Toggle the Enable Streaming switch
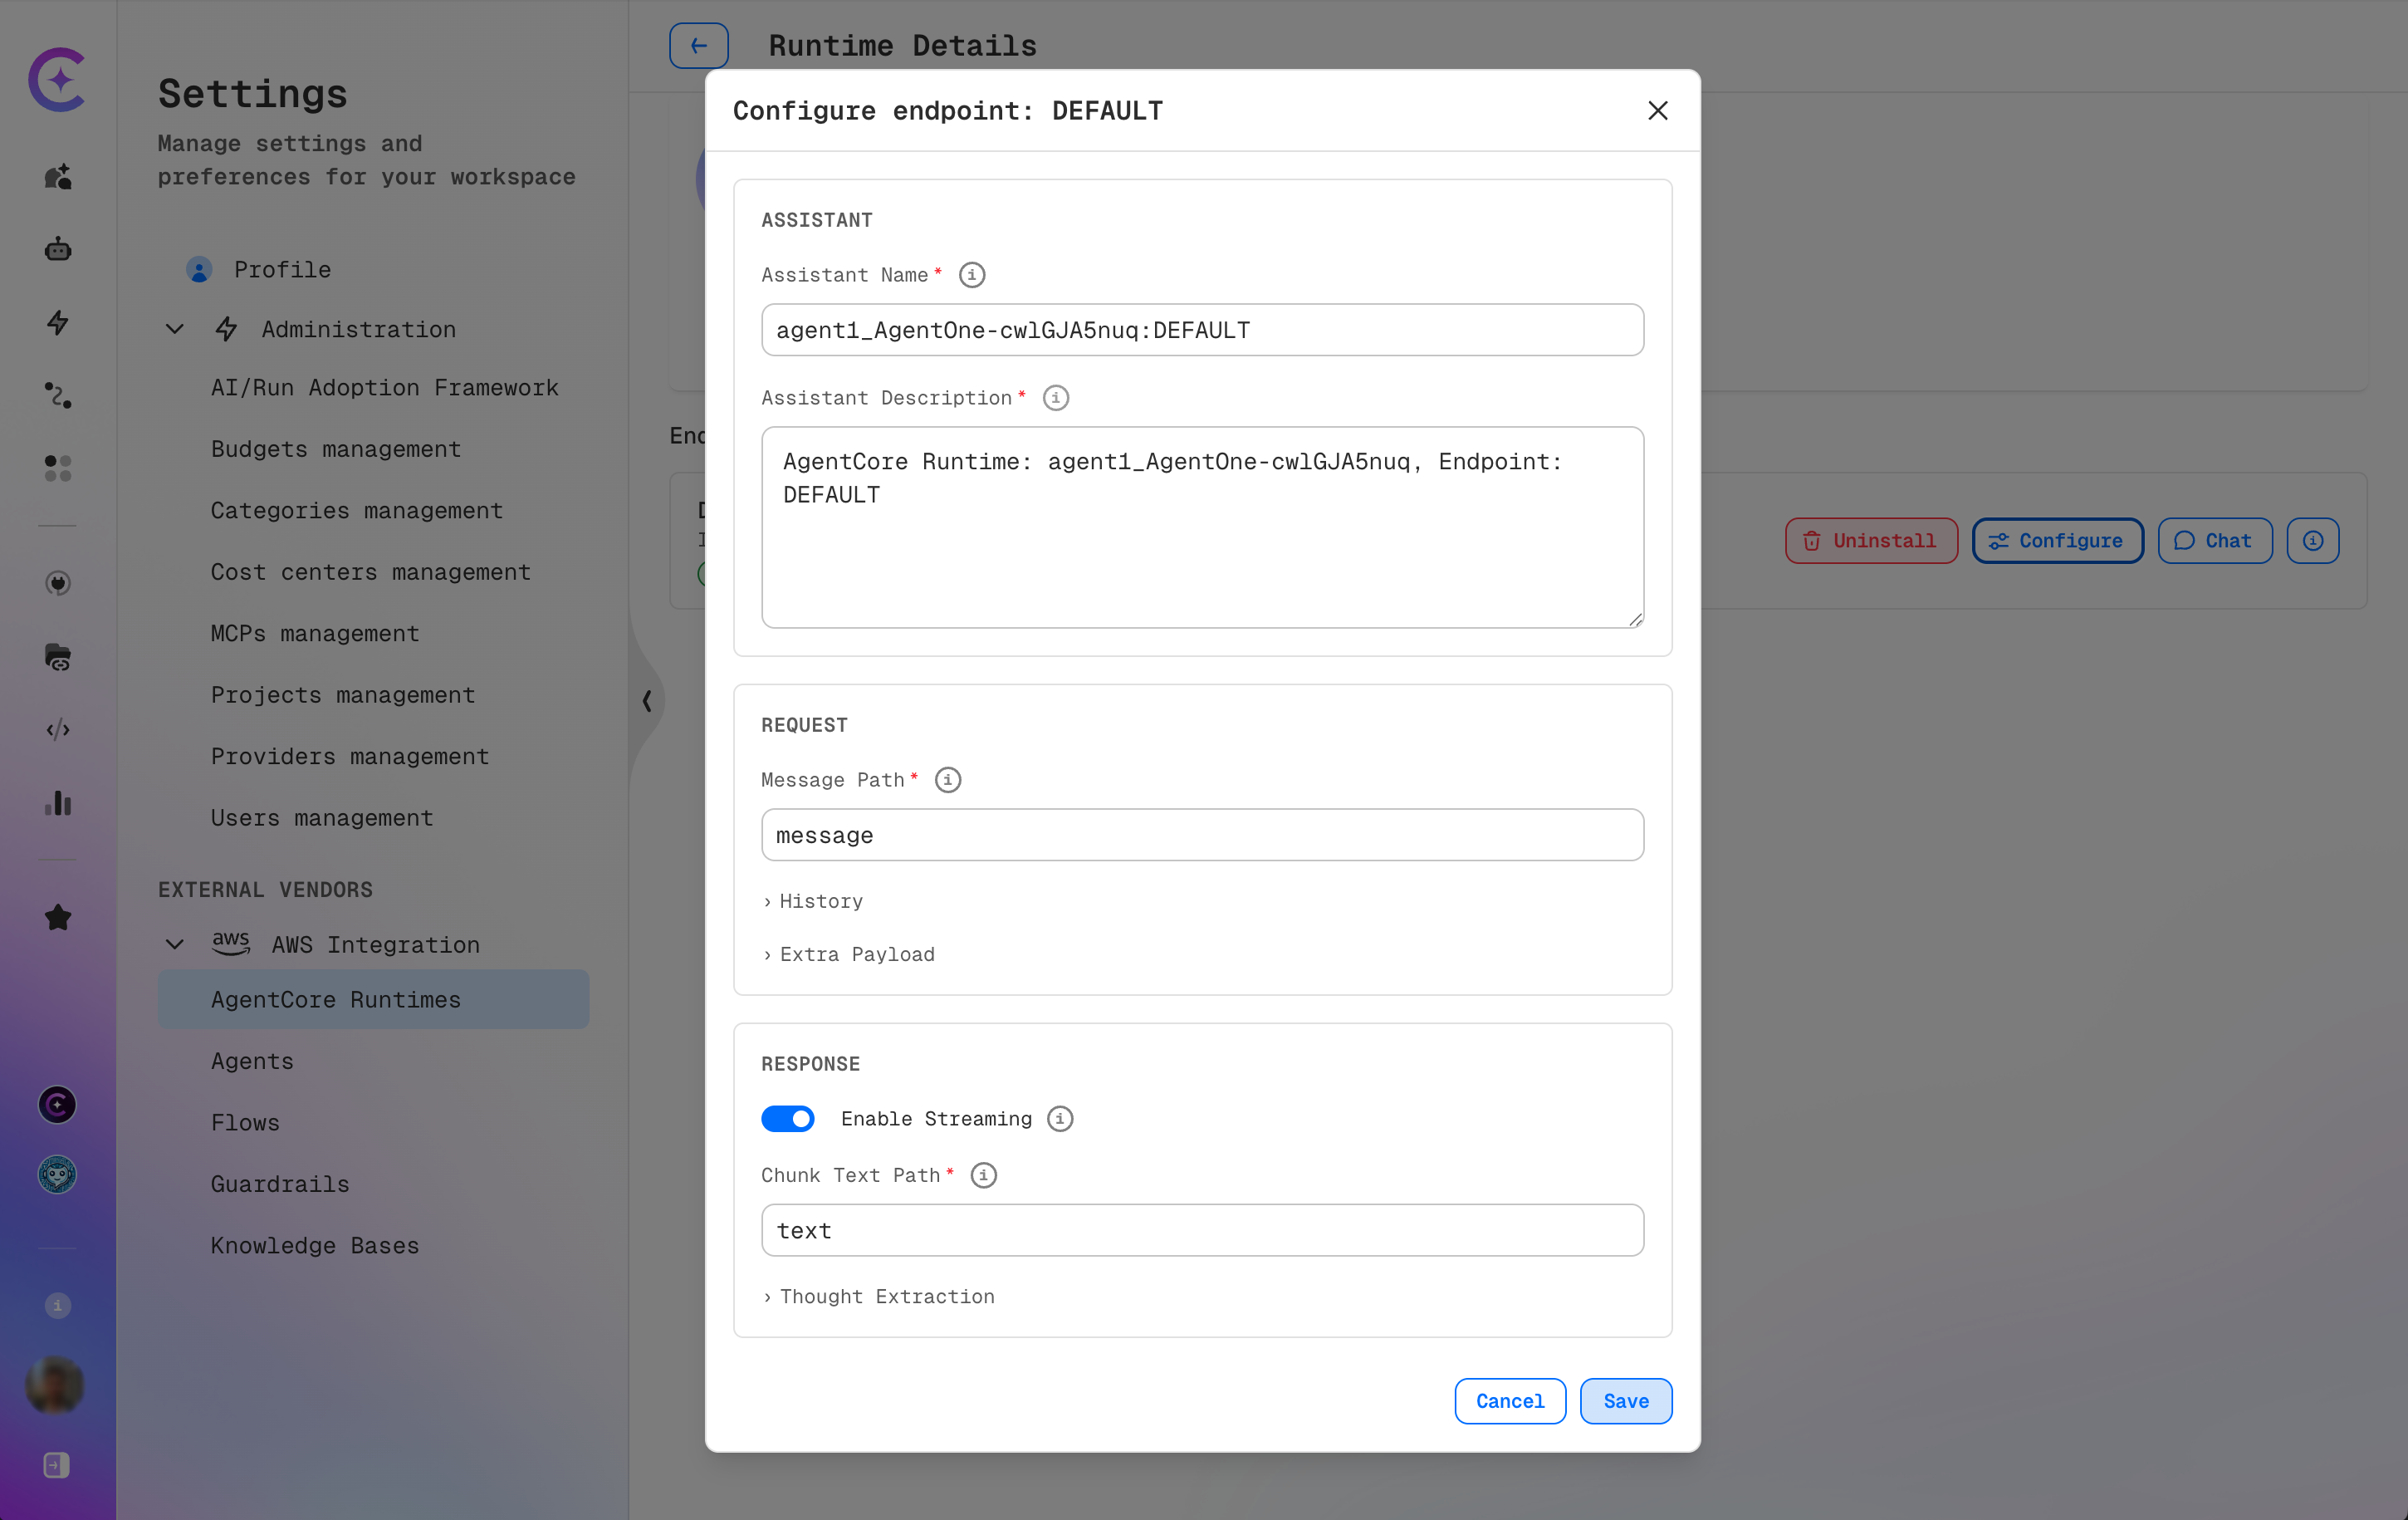Screen dimensions: 2408x1520 point(788,1119)
